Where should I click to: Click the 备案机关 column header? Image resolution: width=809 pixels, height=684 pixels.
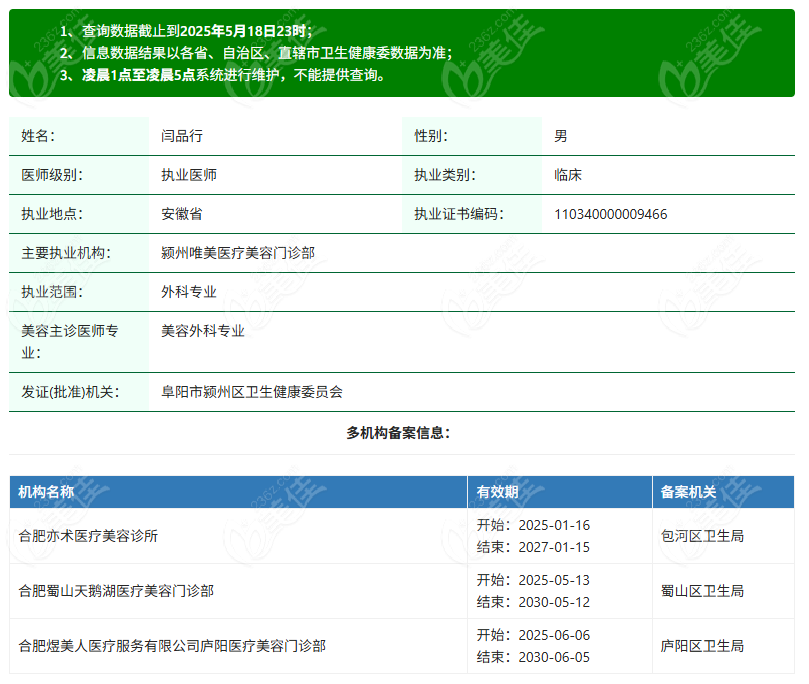(x=688, y=492)
